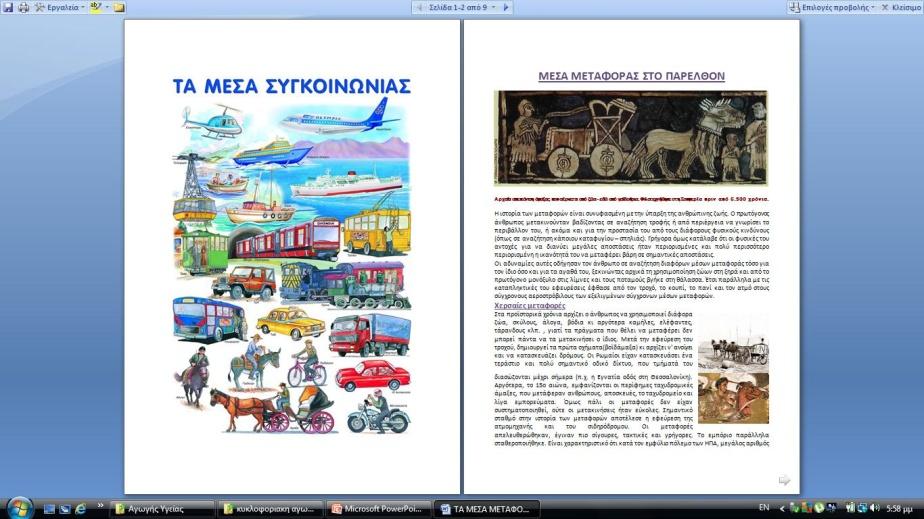The image size is (924, 519).
Task: Go to previous screen arrow
Action: pos(420,8)
